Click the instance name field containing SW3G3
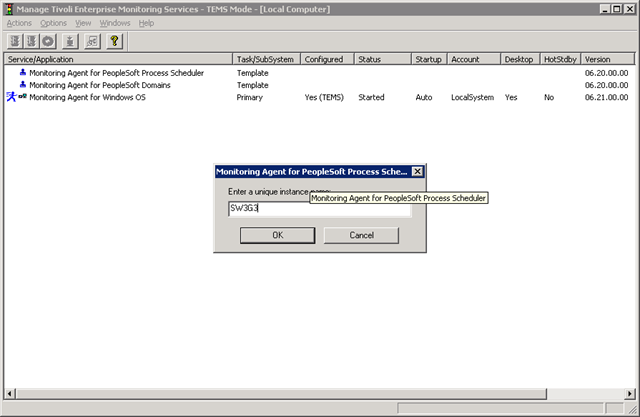 click(x=320, y=208)
